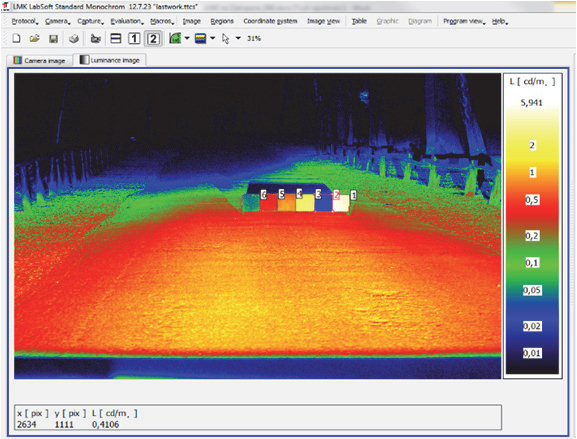Select the cursor pointer tool
The height and width of the screenshot is (439, 577).
coord(226,39)
